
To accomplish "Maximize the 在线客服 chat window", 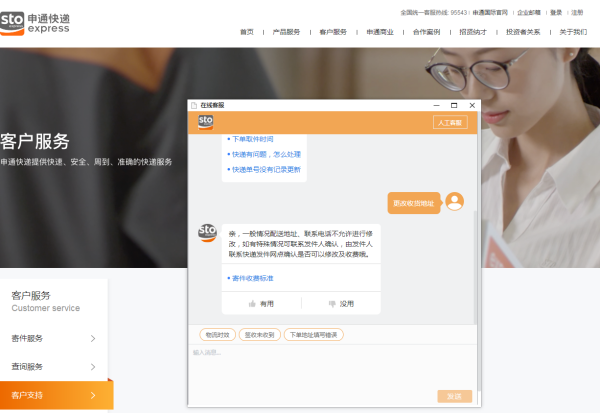I will pos(454,105).
